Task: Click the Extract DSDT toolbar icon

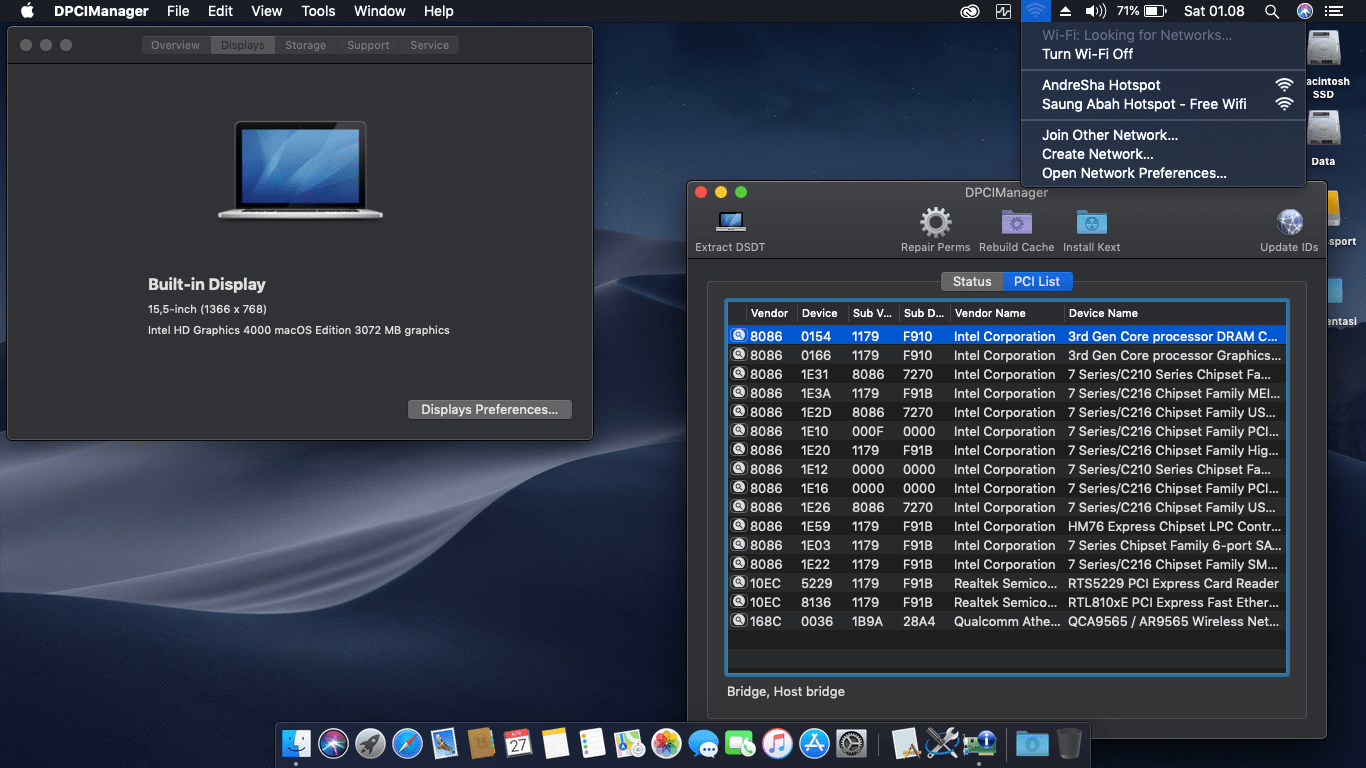Action: point(730,222)
